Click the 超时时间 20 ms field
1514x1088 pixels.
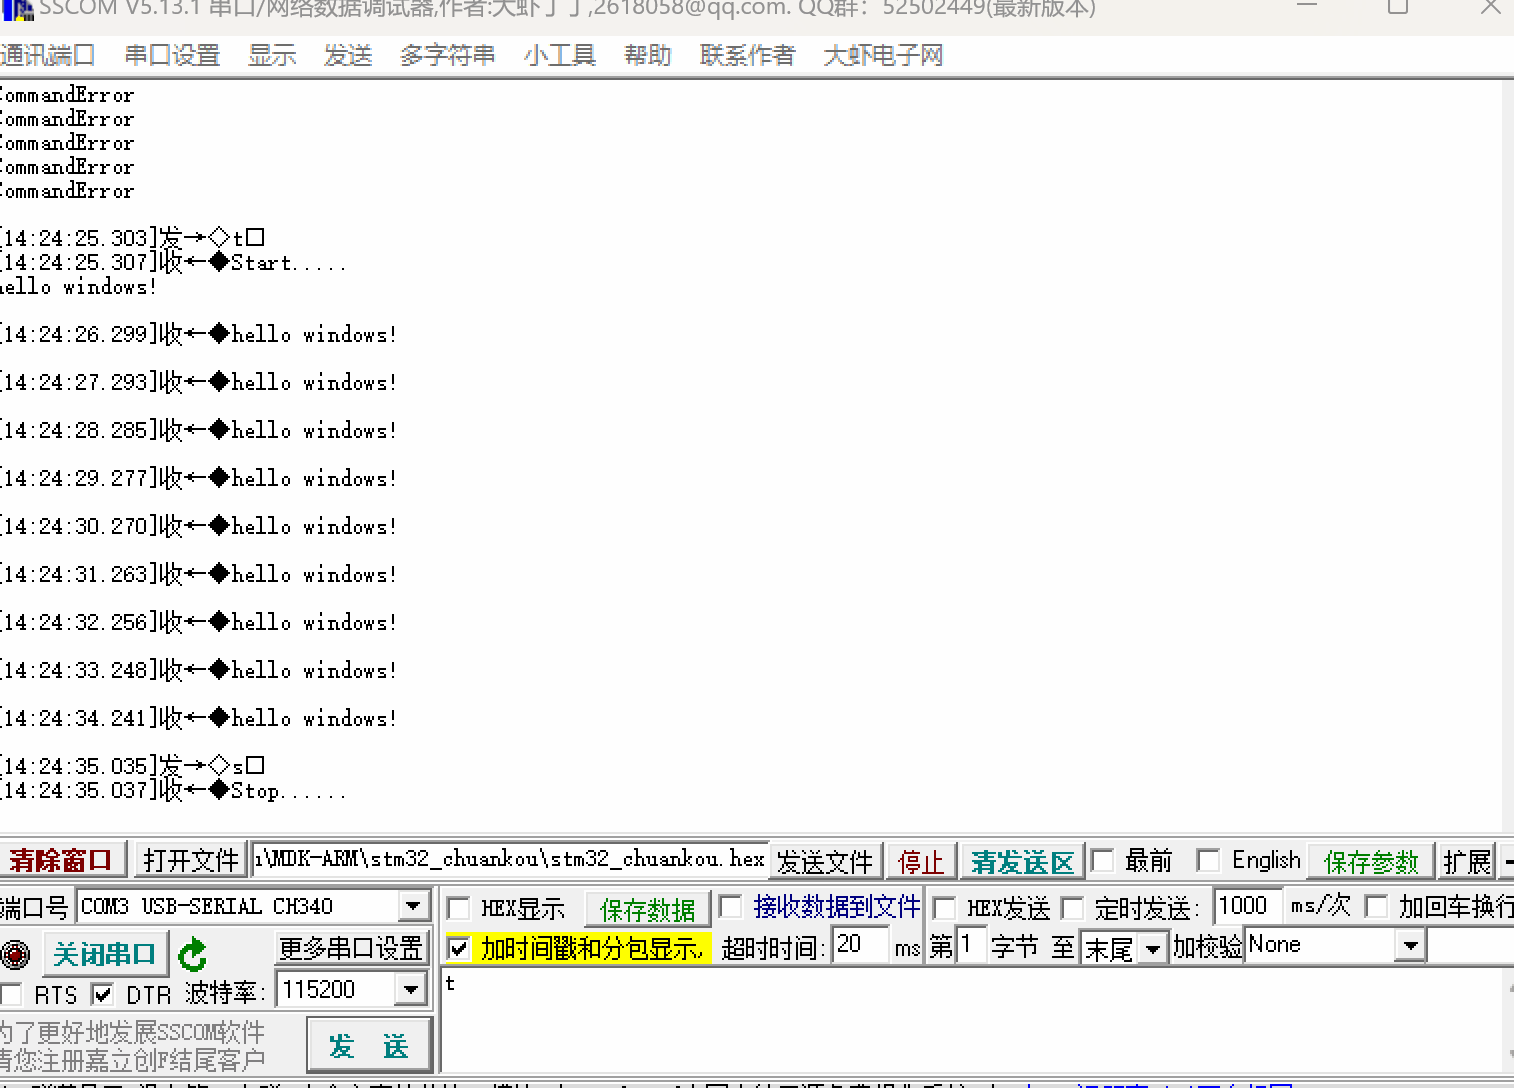[x=861, y=945]
